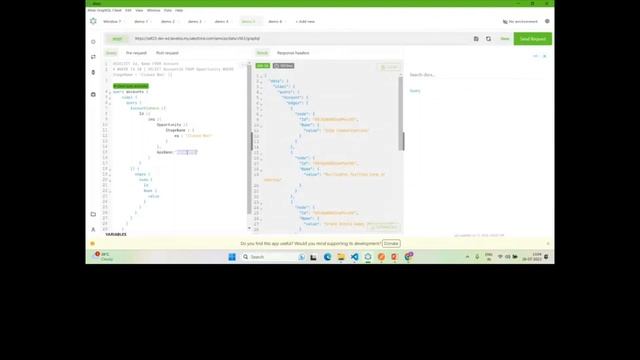Collapse result fold arrow at line 8

pos(261,115)
